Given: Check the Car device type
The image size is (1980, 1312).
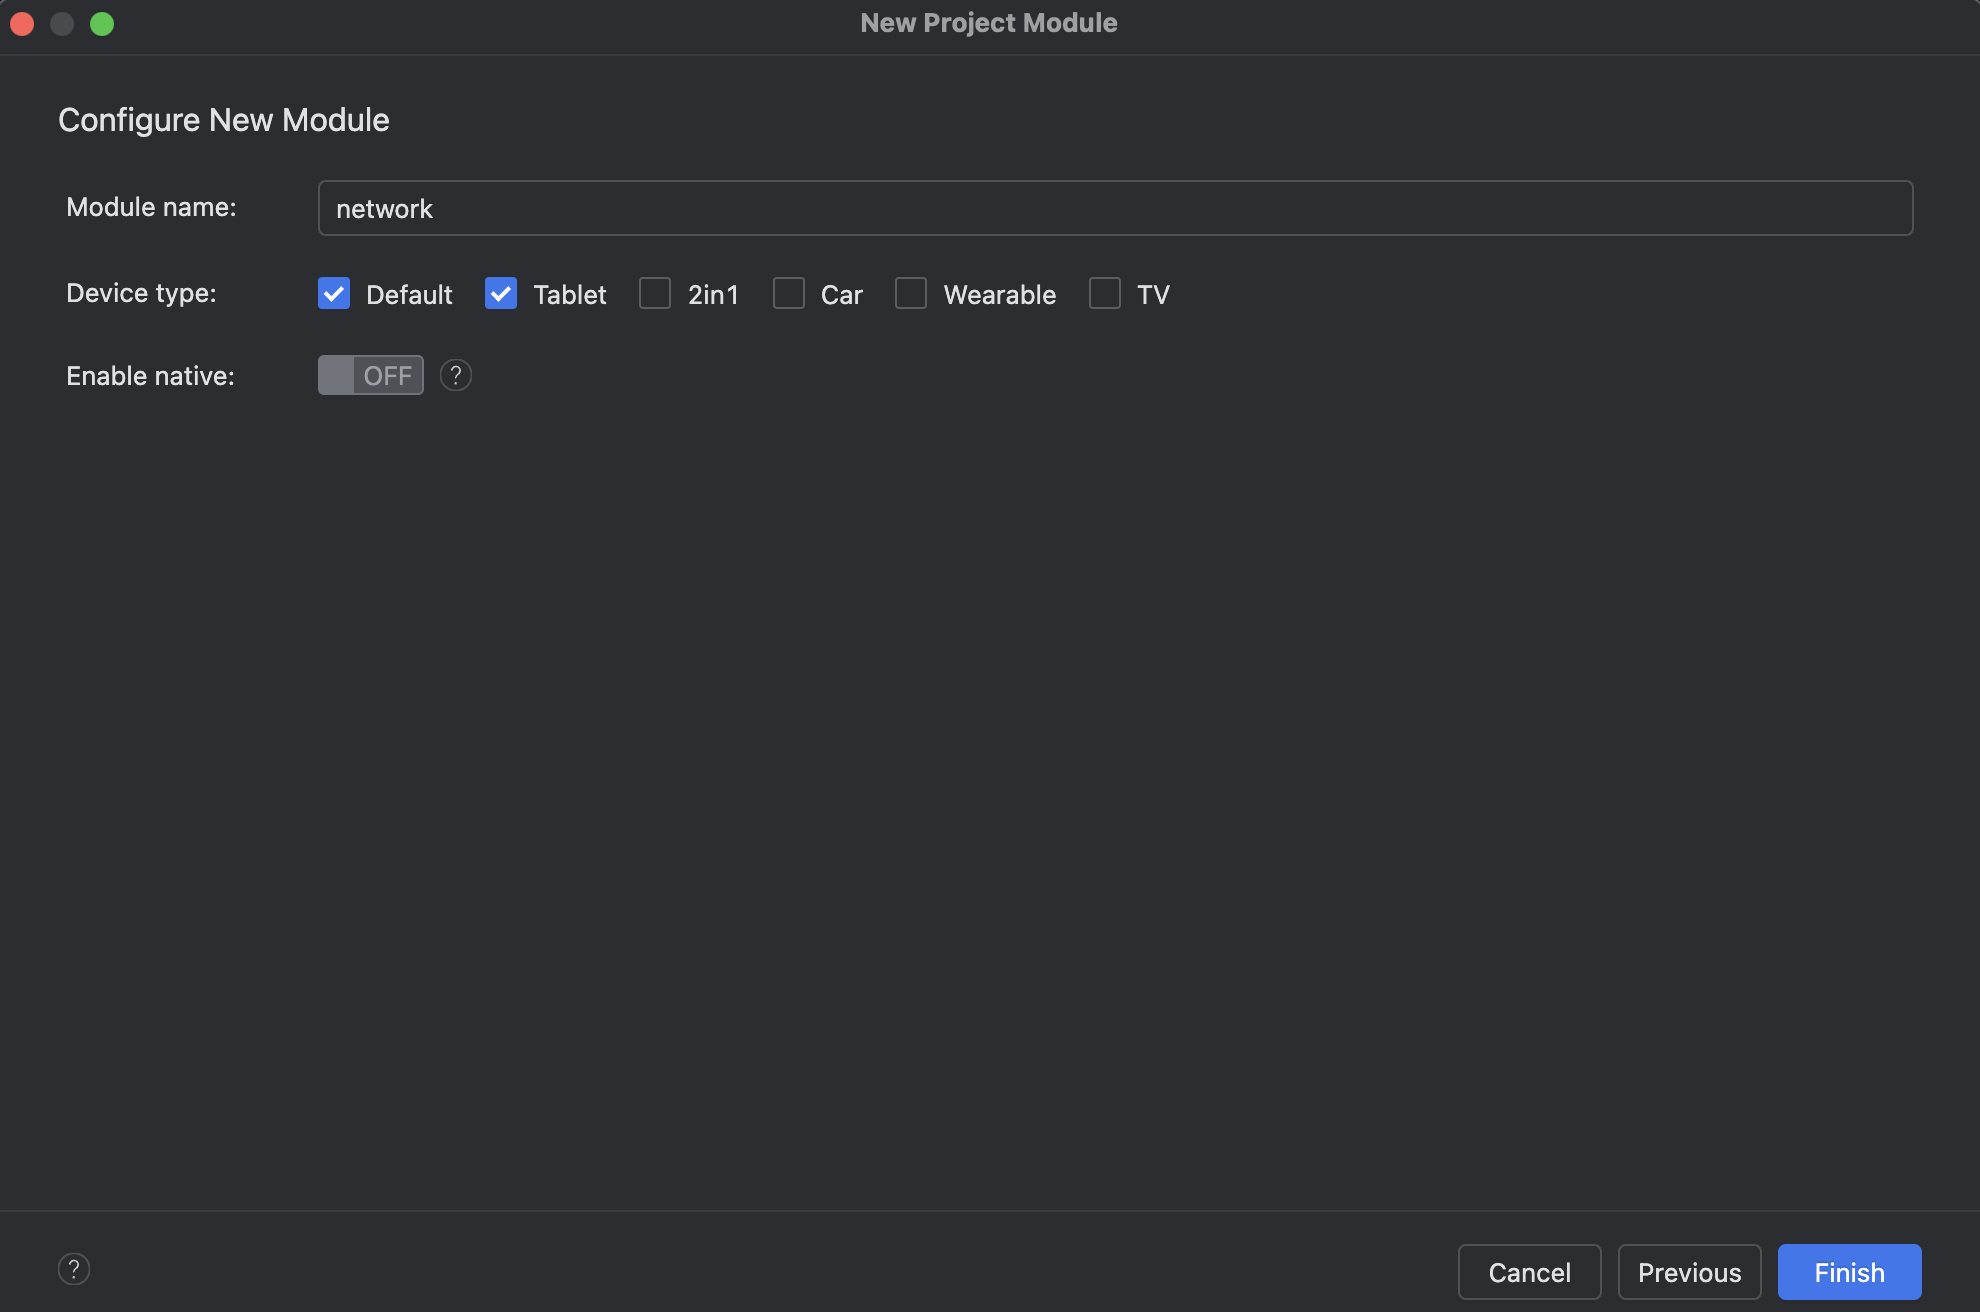Looking at the screenshot, I should click(x=789, y=294).
